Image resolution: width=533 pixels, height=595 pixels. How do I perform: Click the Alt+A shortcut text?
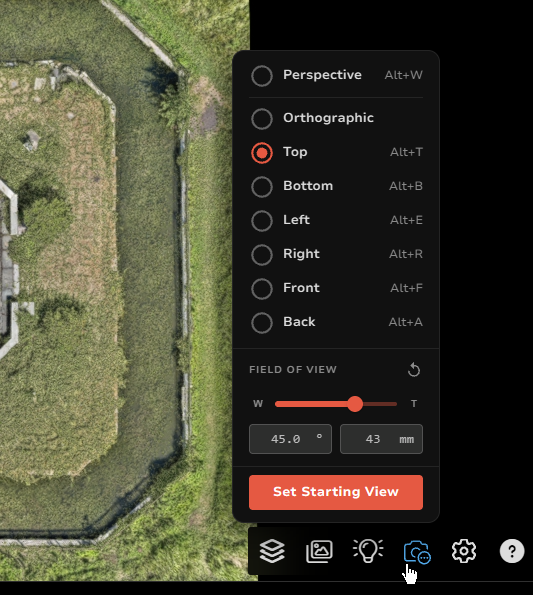(x=406, y=322)
